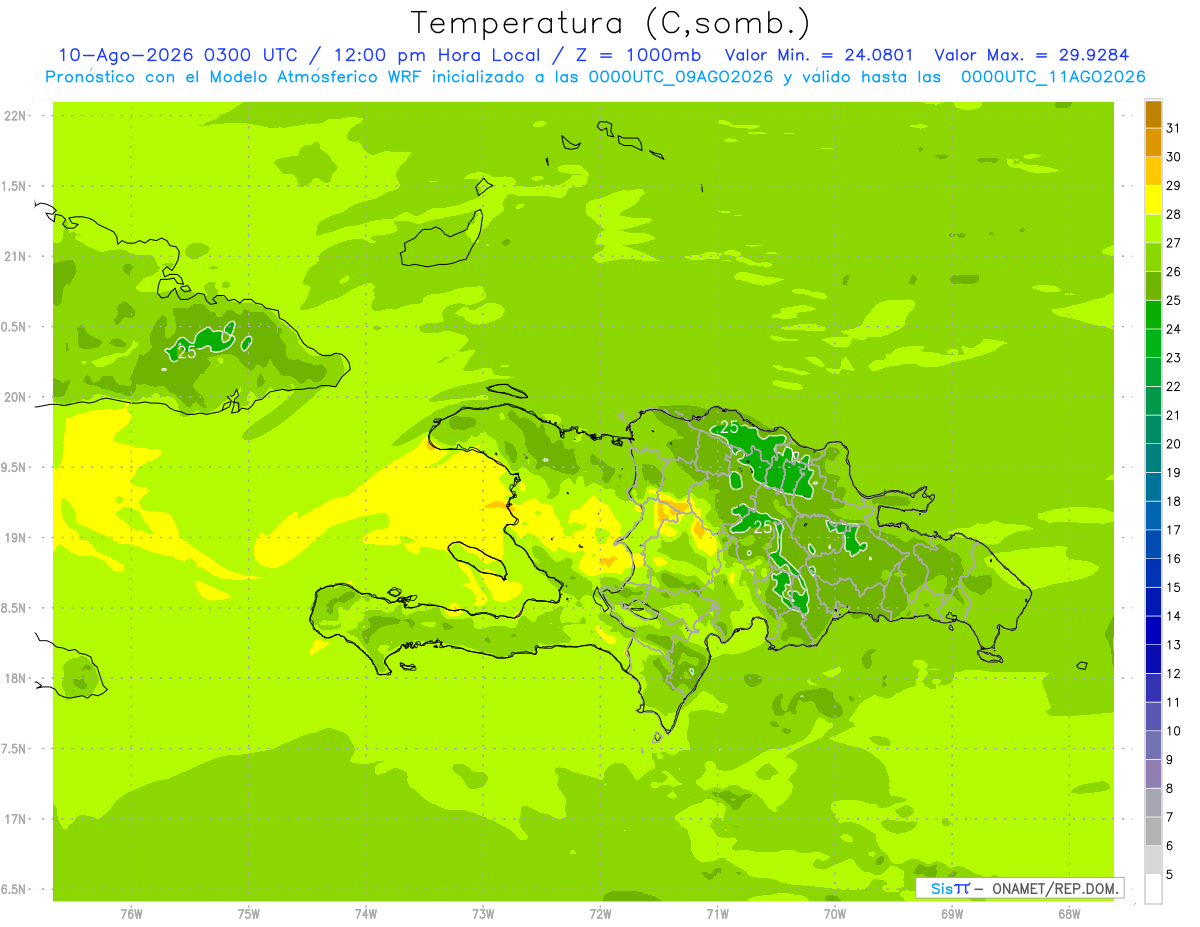
Task: Click the "6.5N" latitude label
Action: click(15, 890)
